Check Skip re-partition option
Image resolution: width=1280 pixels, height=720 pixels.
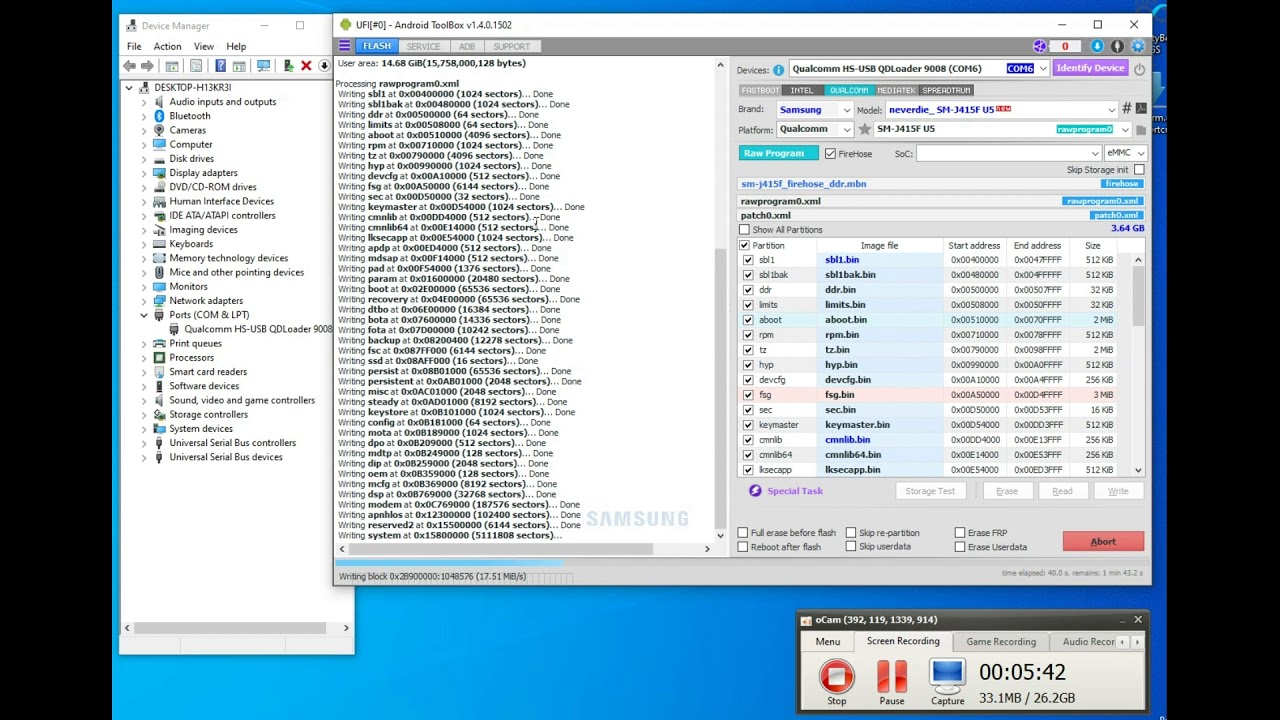851,533
